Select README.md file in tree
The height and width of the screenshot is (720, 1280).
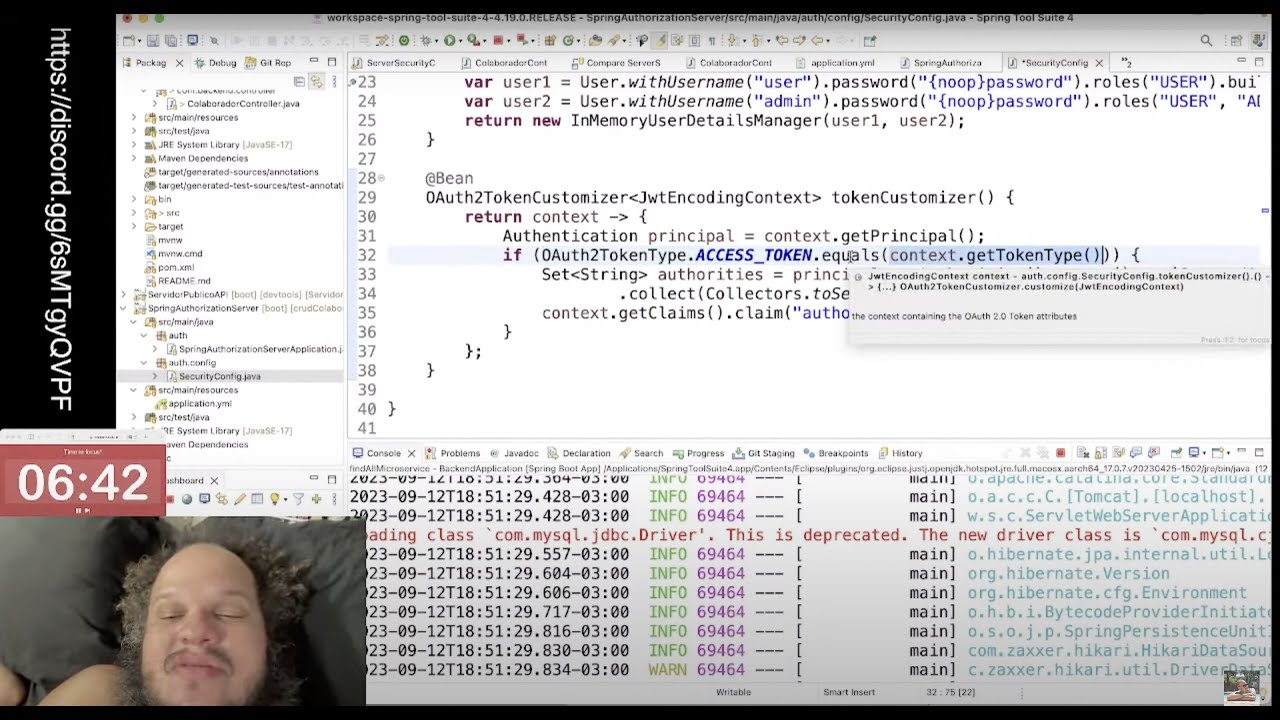184,281
